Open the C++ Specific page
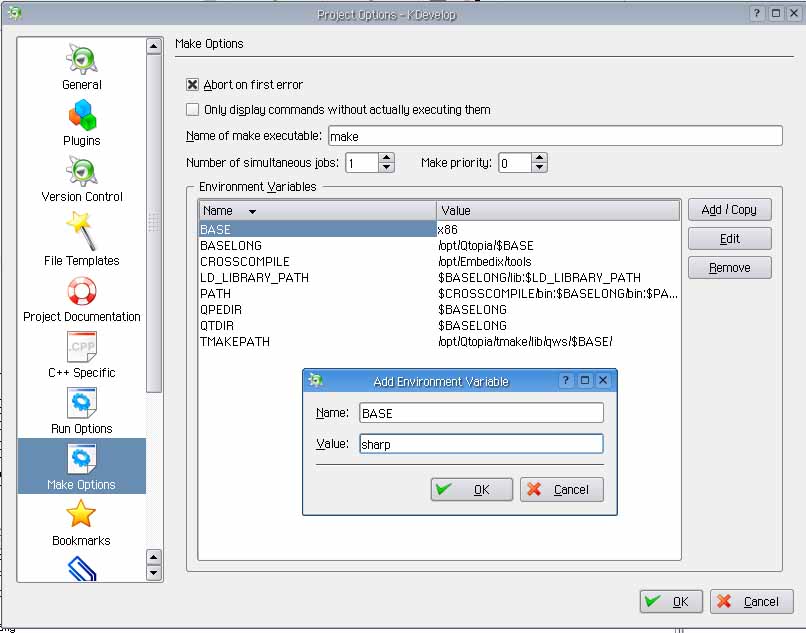Viewport: 806px width, 633px height. pyautogui.click(x=82, y=355)
